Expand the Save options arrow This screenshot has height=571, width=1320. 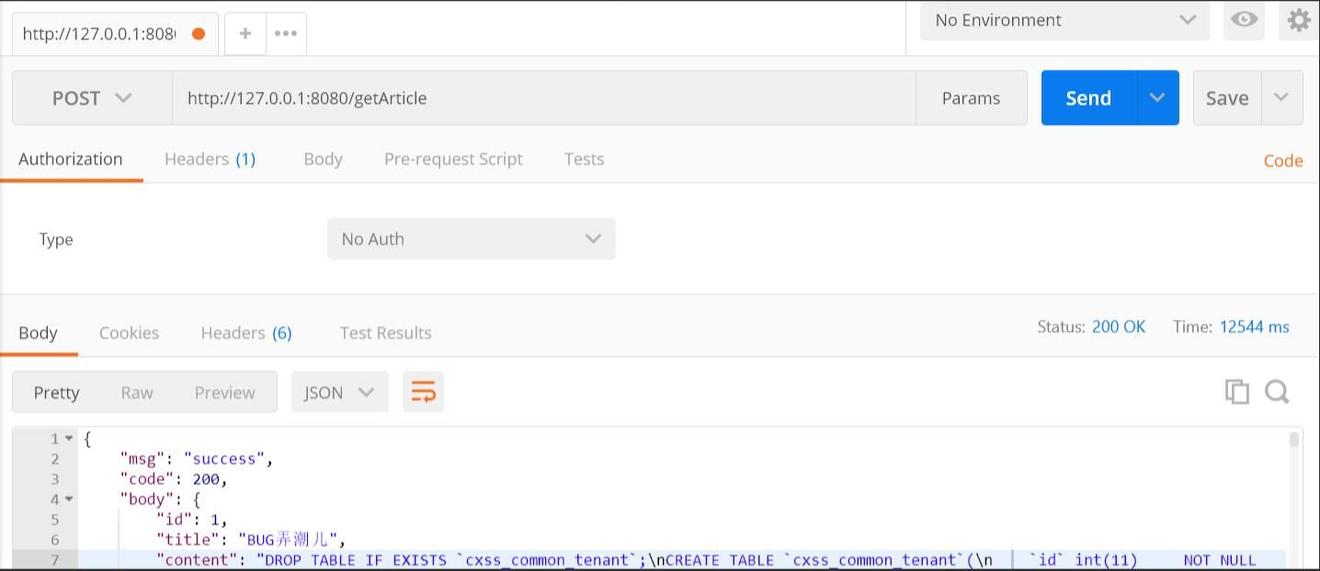coord(1282,98)
